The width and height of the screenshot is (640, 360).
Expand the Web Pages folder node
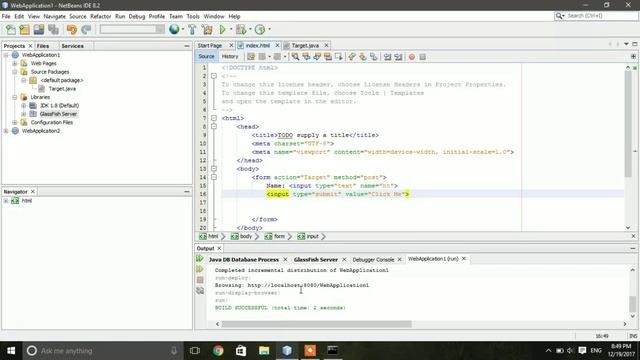click(x=15, y=63)
